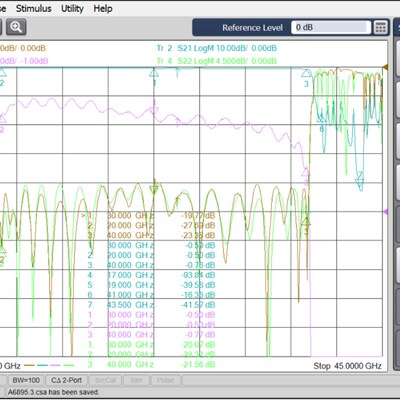Open the Utility menu

click(x=72, y=8)
